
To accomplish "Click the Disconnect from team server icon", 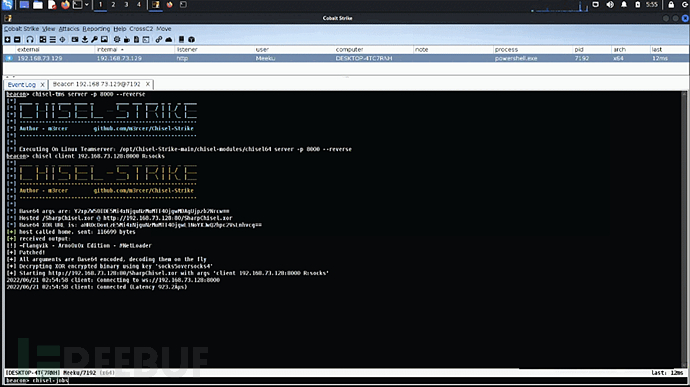I will tap(17, 40).
